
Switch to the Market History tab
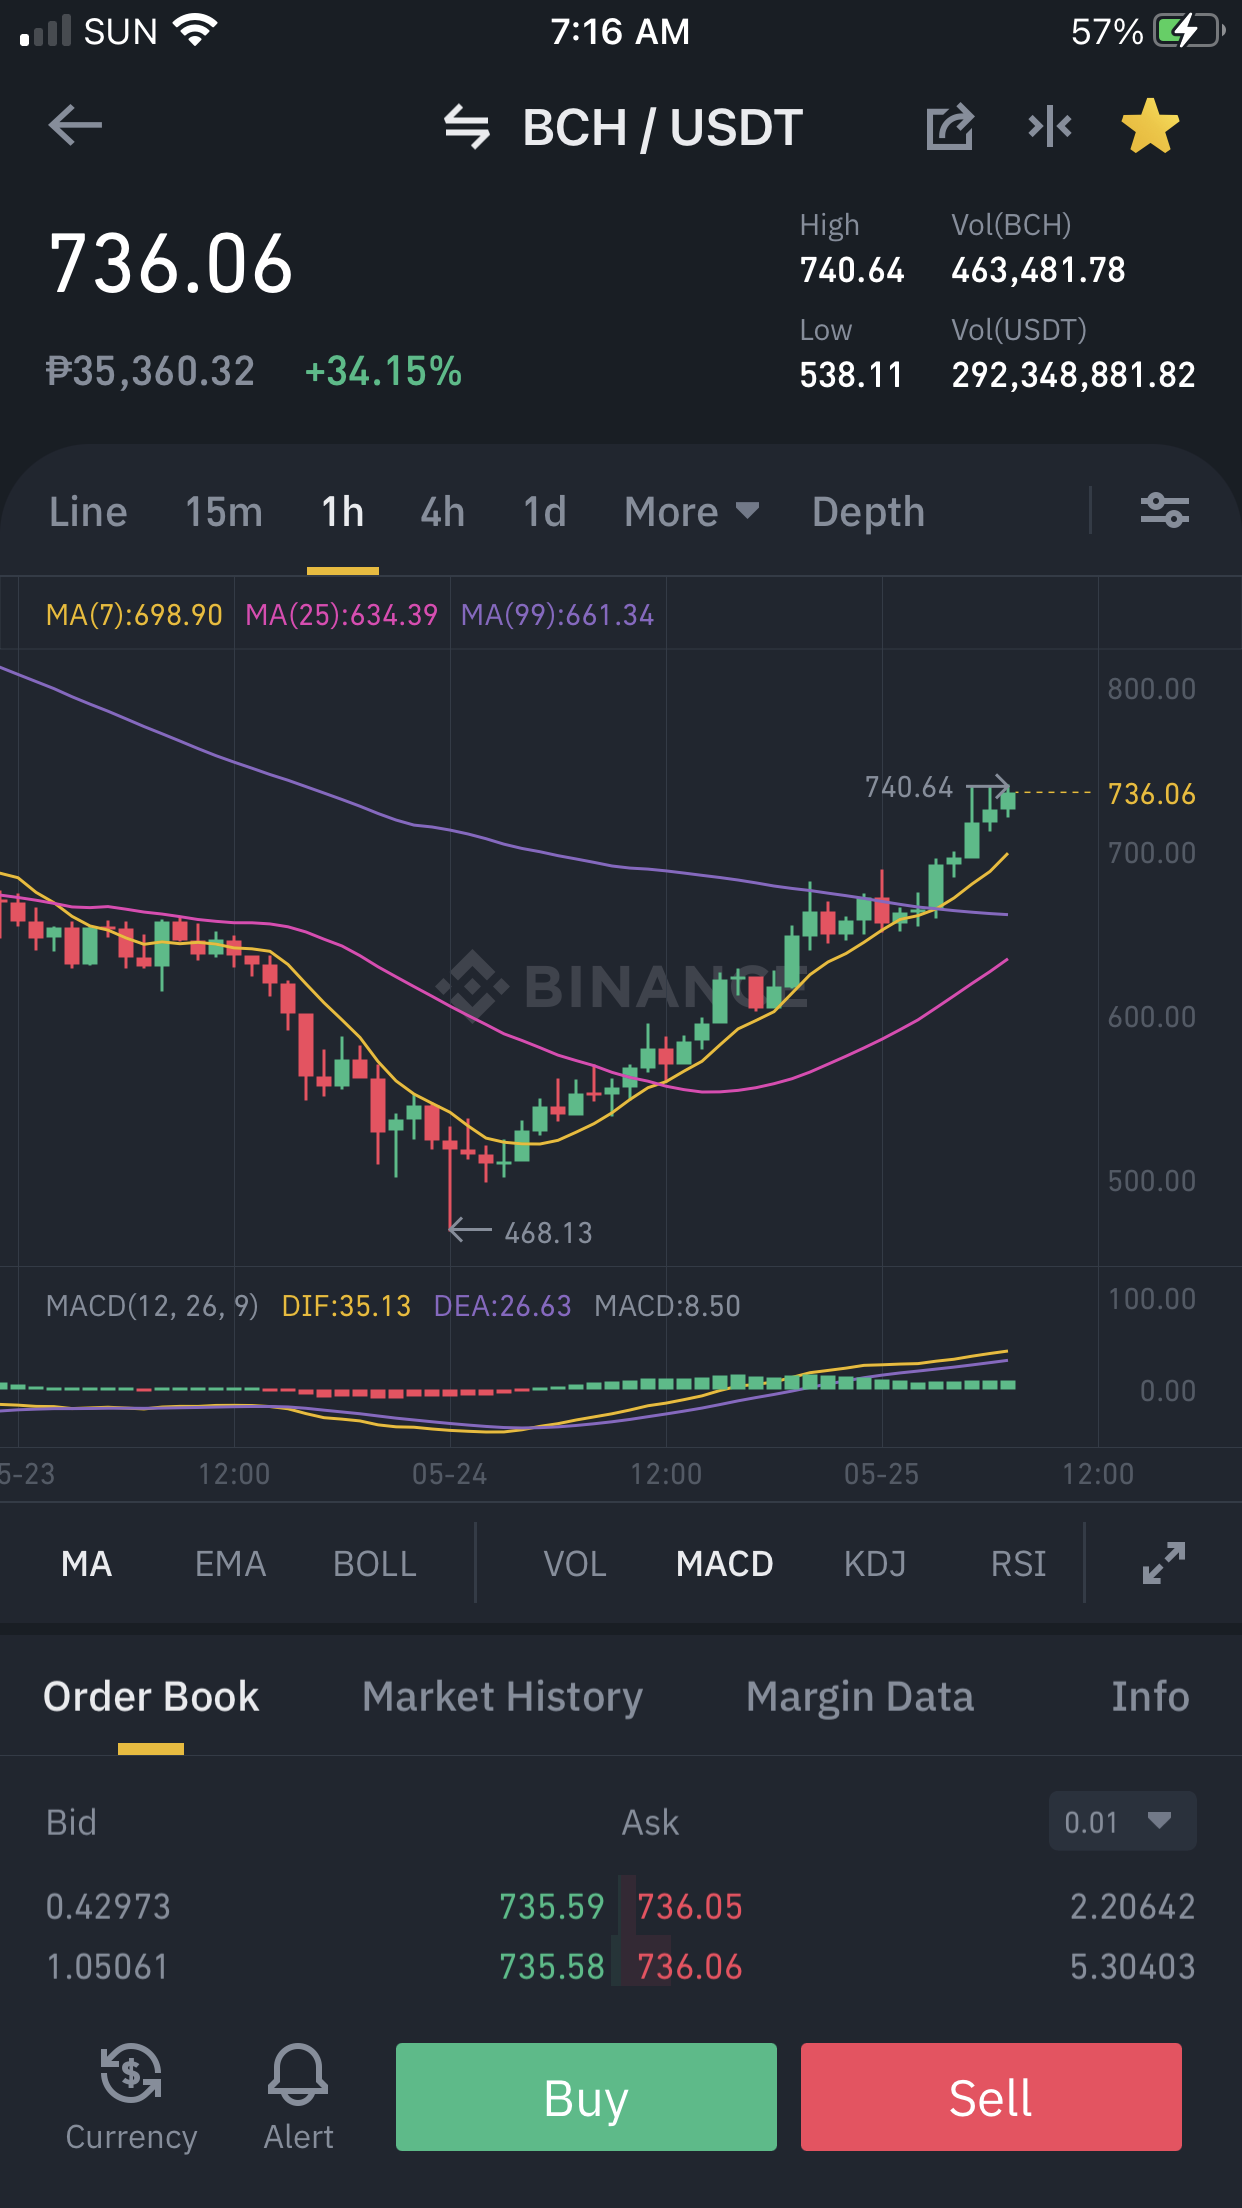pos(502,1697)
